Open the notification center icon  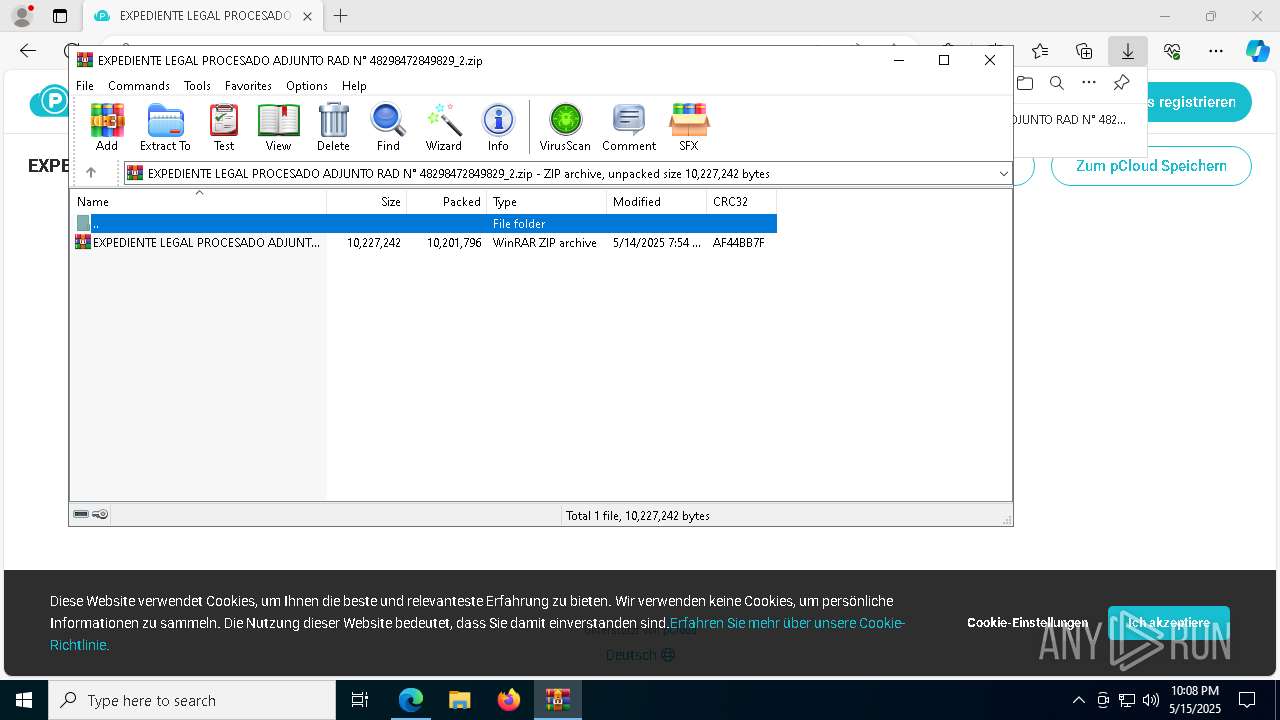click(x=1247, y=700)
